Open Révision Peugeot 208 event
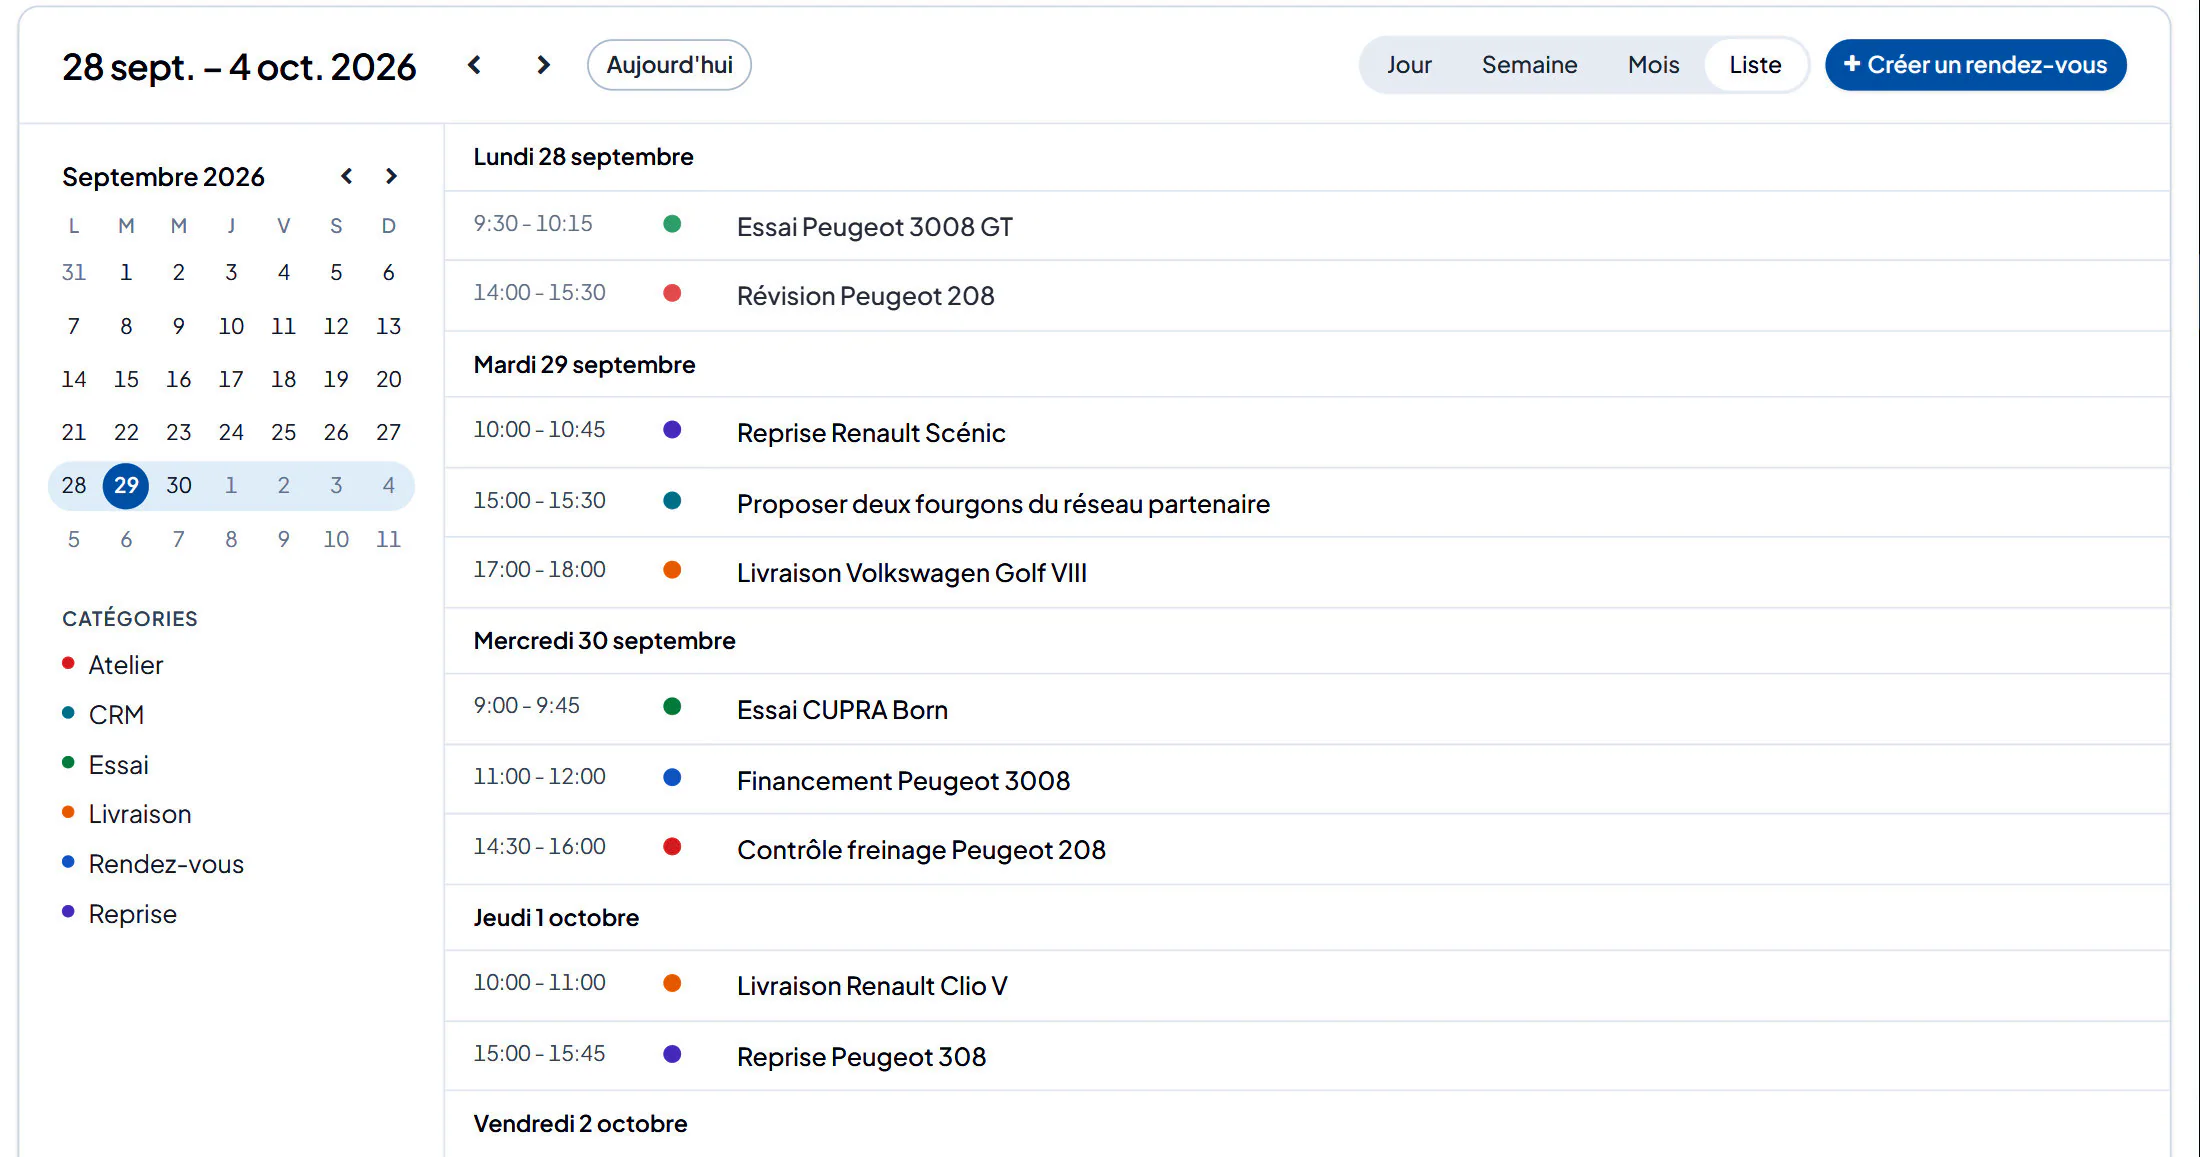The height and width of the screenshot is (1157, 2200). [x=1307, y=296]
